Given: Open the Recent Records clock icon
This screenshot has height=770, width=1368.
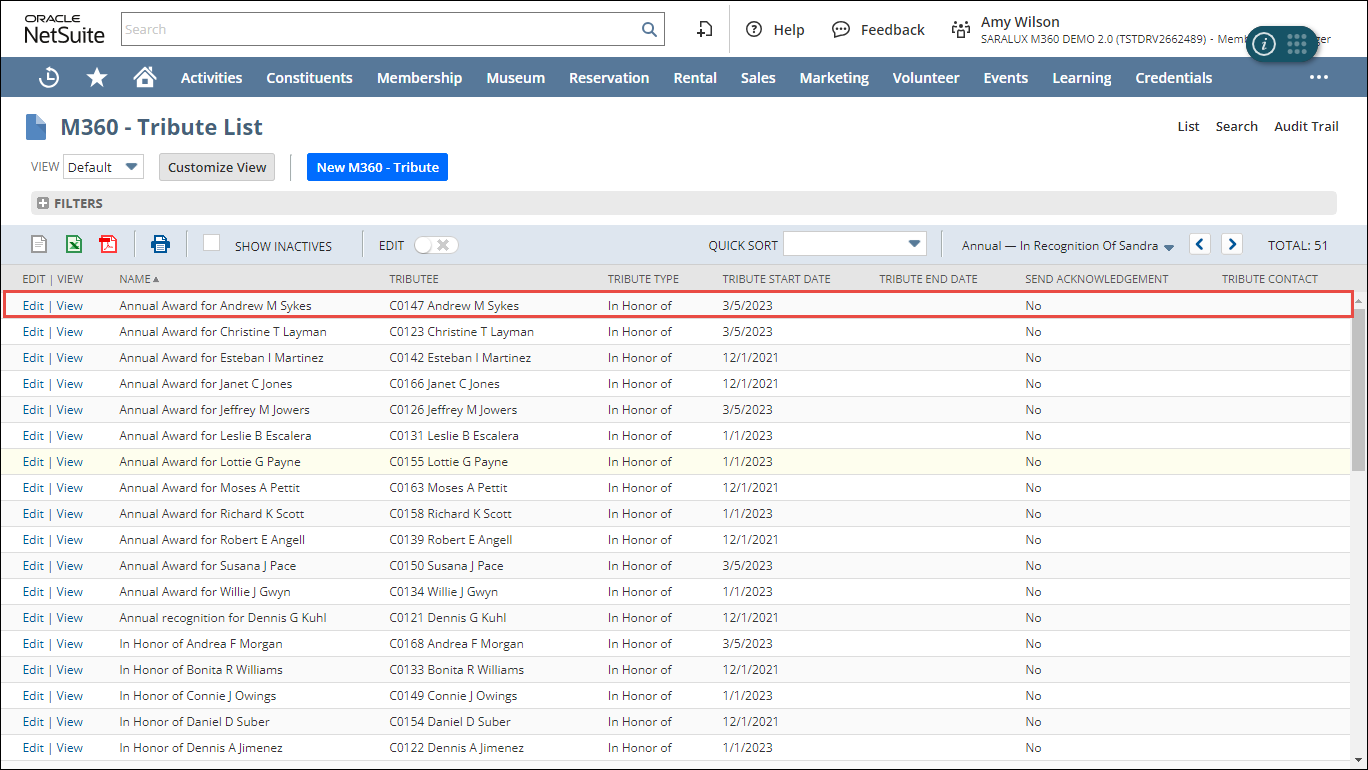Looking at the screenshot, I should 48,78.
